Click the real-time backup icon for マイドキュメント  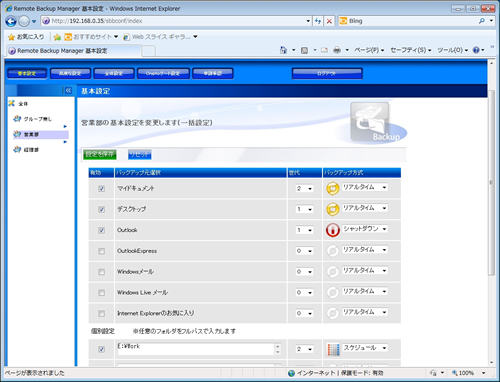click(x=332, y=188)
